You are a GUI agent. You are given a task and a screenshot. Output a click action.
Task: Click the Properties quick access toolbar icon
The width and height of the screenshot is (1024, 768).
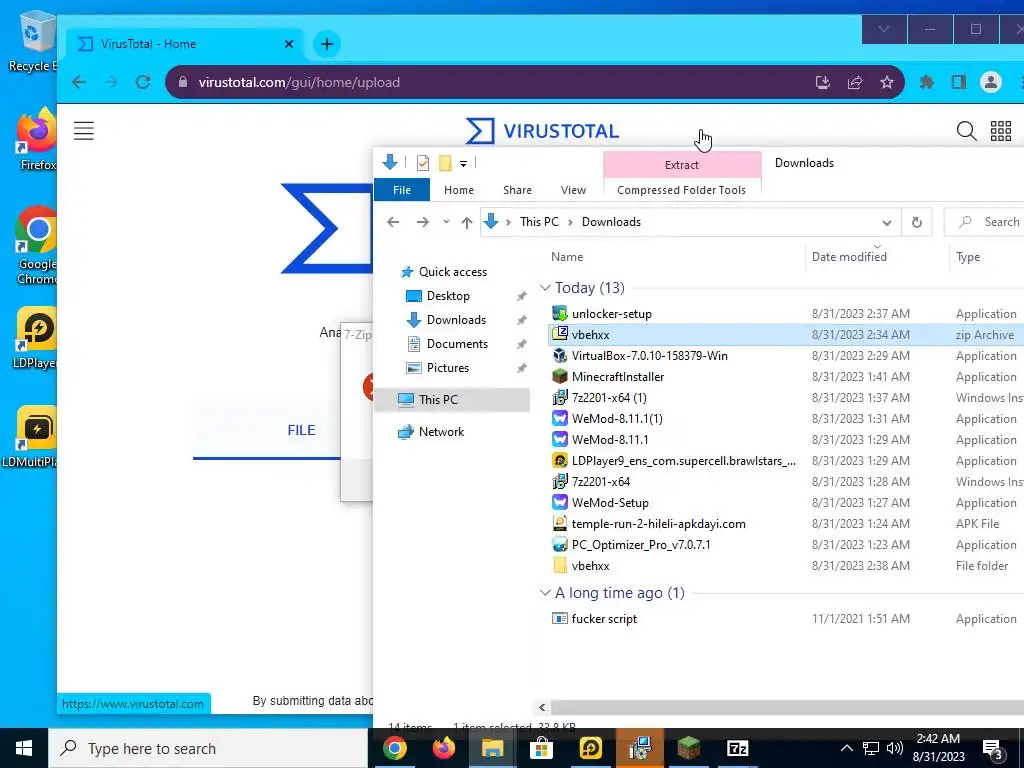coord(423,163)
